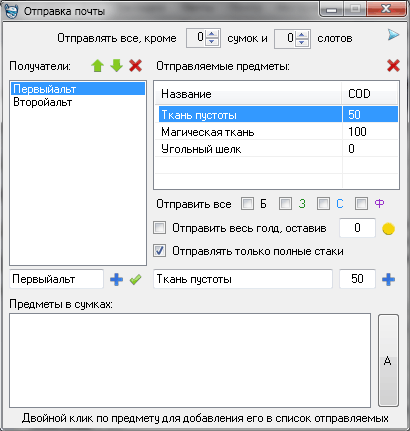This screenshot has height=431, width=410.
Task: Uncheck 'Отправлять только полные стаки'
Action: point(159,251)
